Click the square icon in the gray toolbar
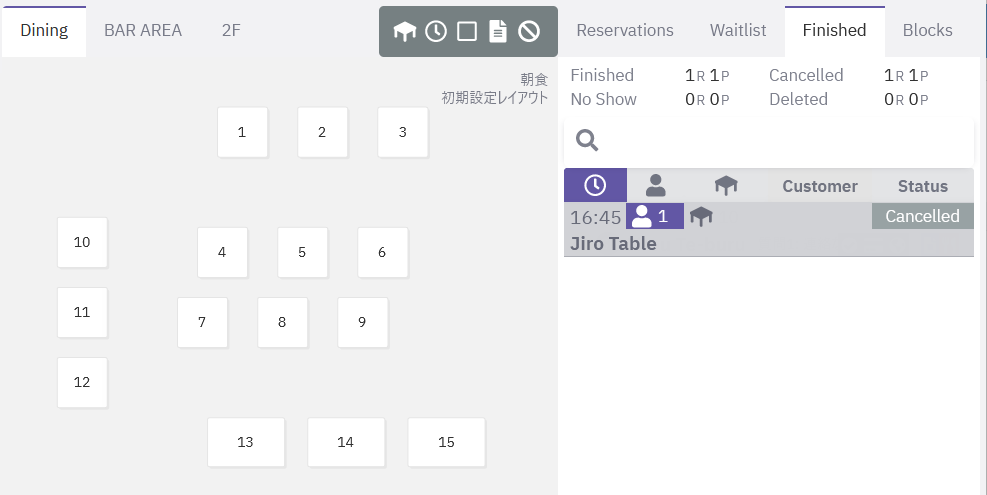 tap(466, 32)
